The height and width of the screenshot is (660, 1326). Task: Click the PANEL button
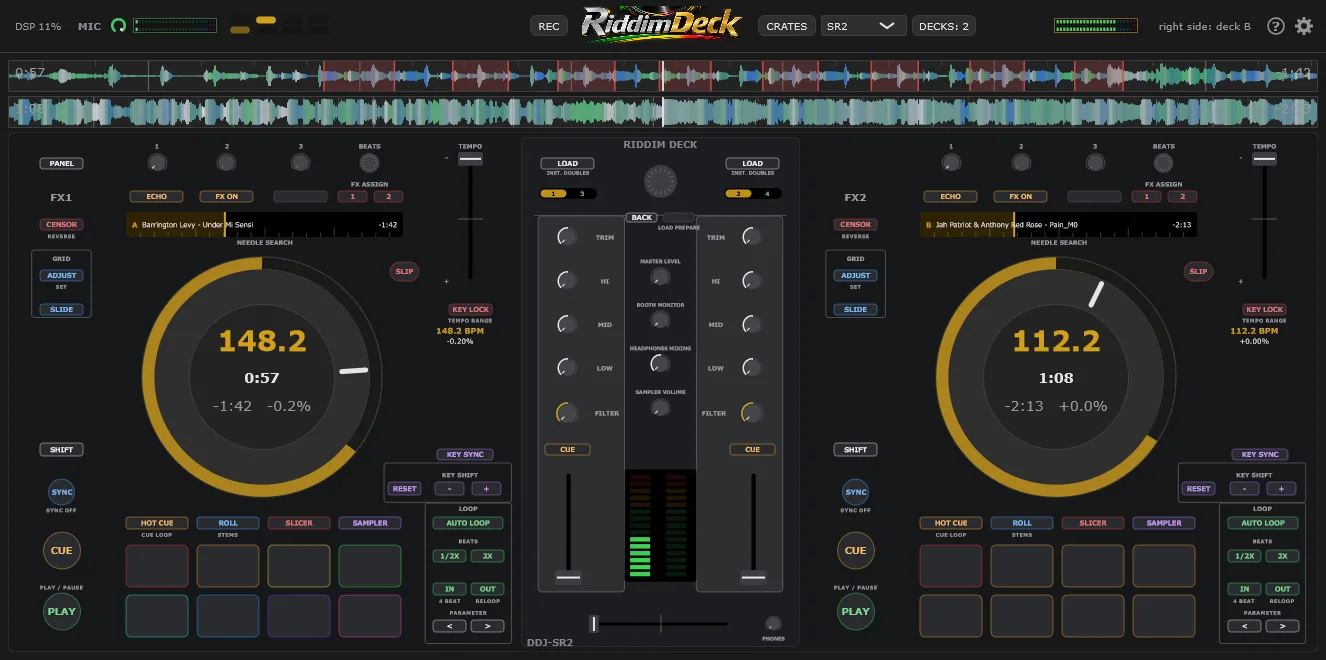(x=62, y=163)
